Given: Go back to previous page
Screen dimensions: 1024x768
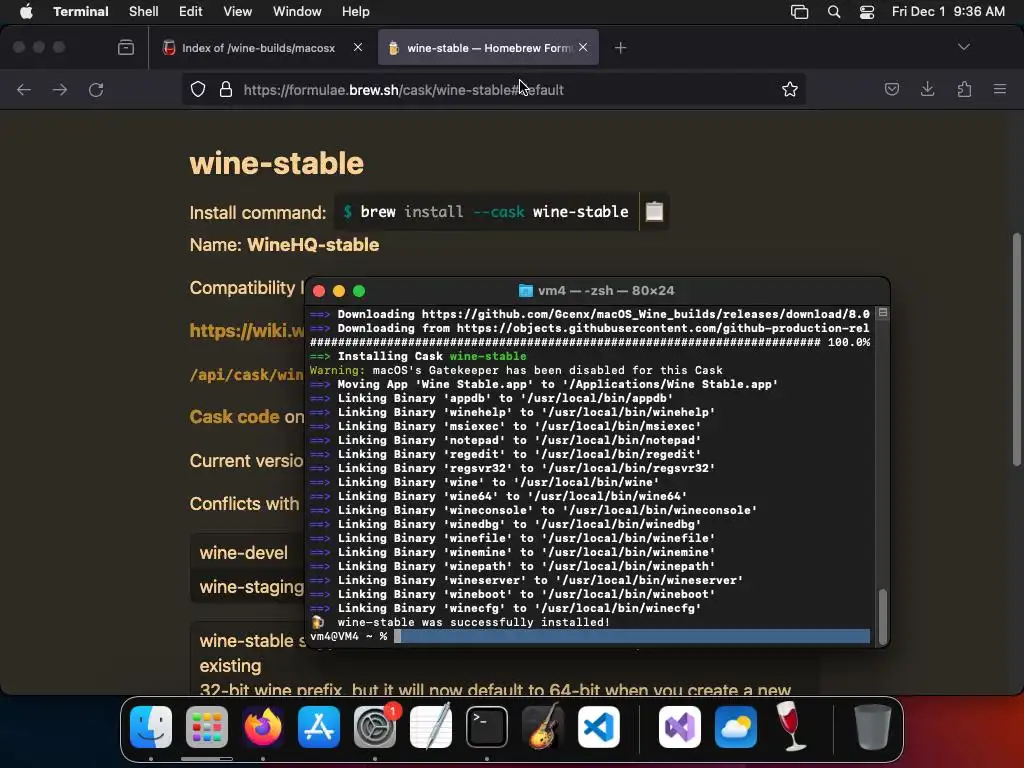Looking at the screenshot, I should pyautogui.click(x=24, y=89).
